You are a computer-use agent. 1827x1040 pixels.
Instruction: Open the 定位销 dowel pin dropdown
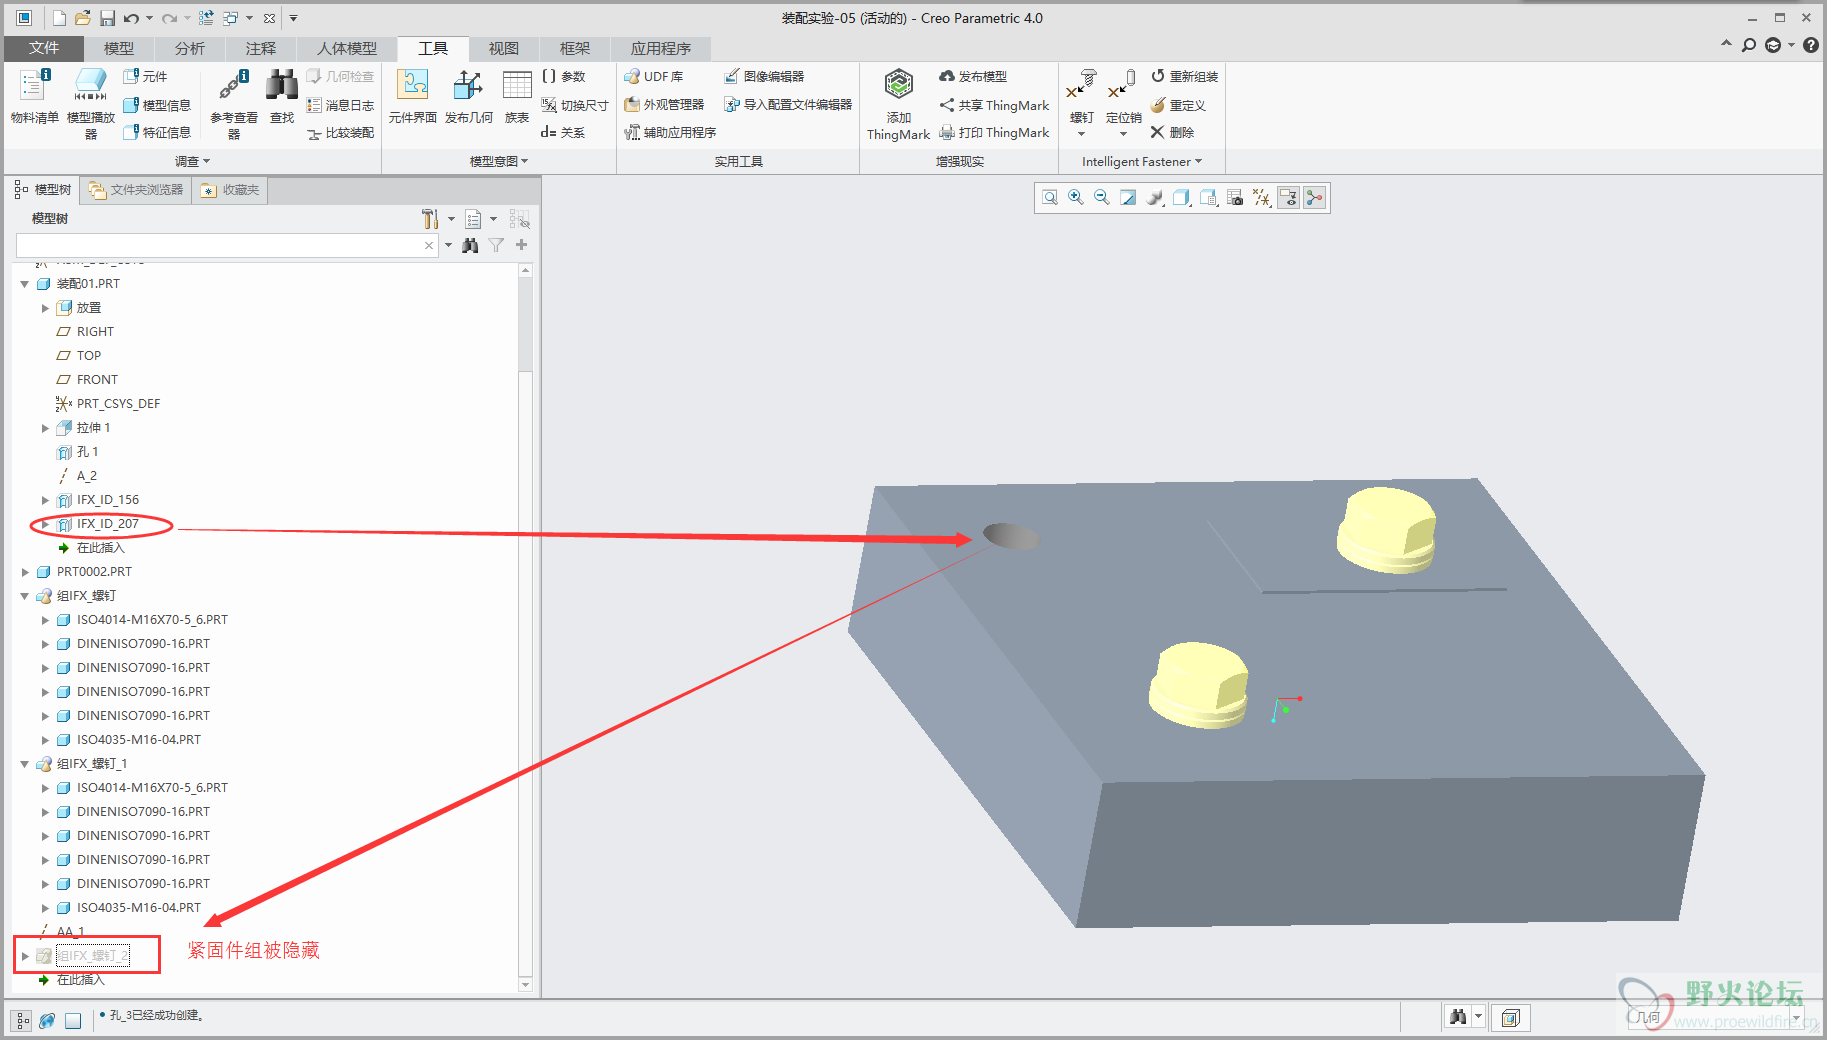(1123, 134)
